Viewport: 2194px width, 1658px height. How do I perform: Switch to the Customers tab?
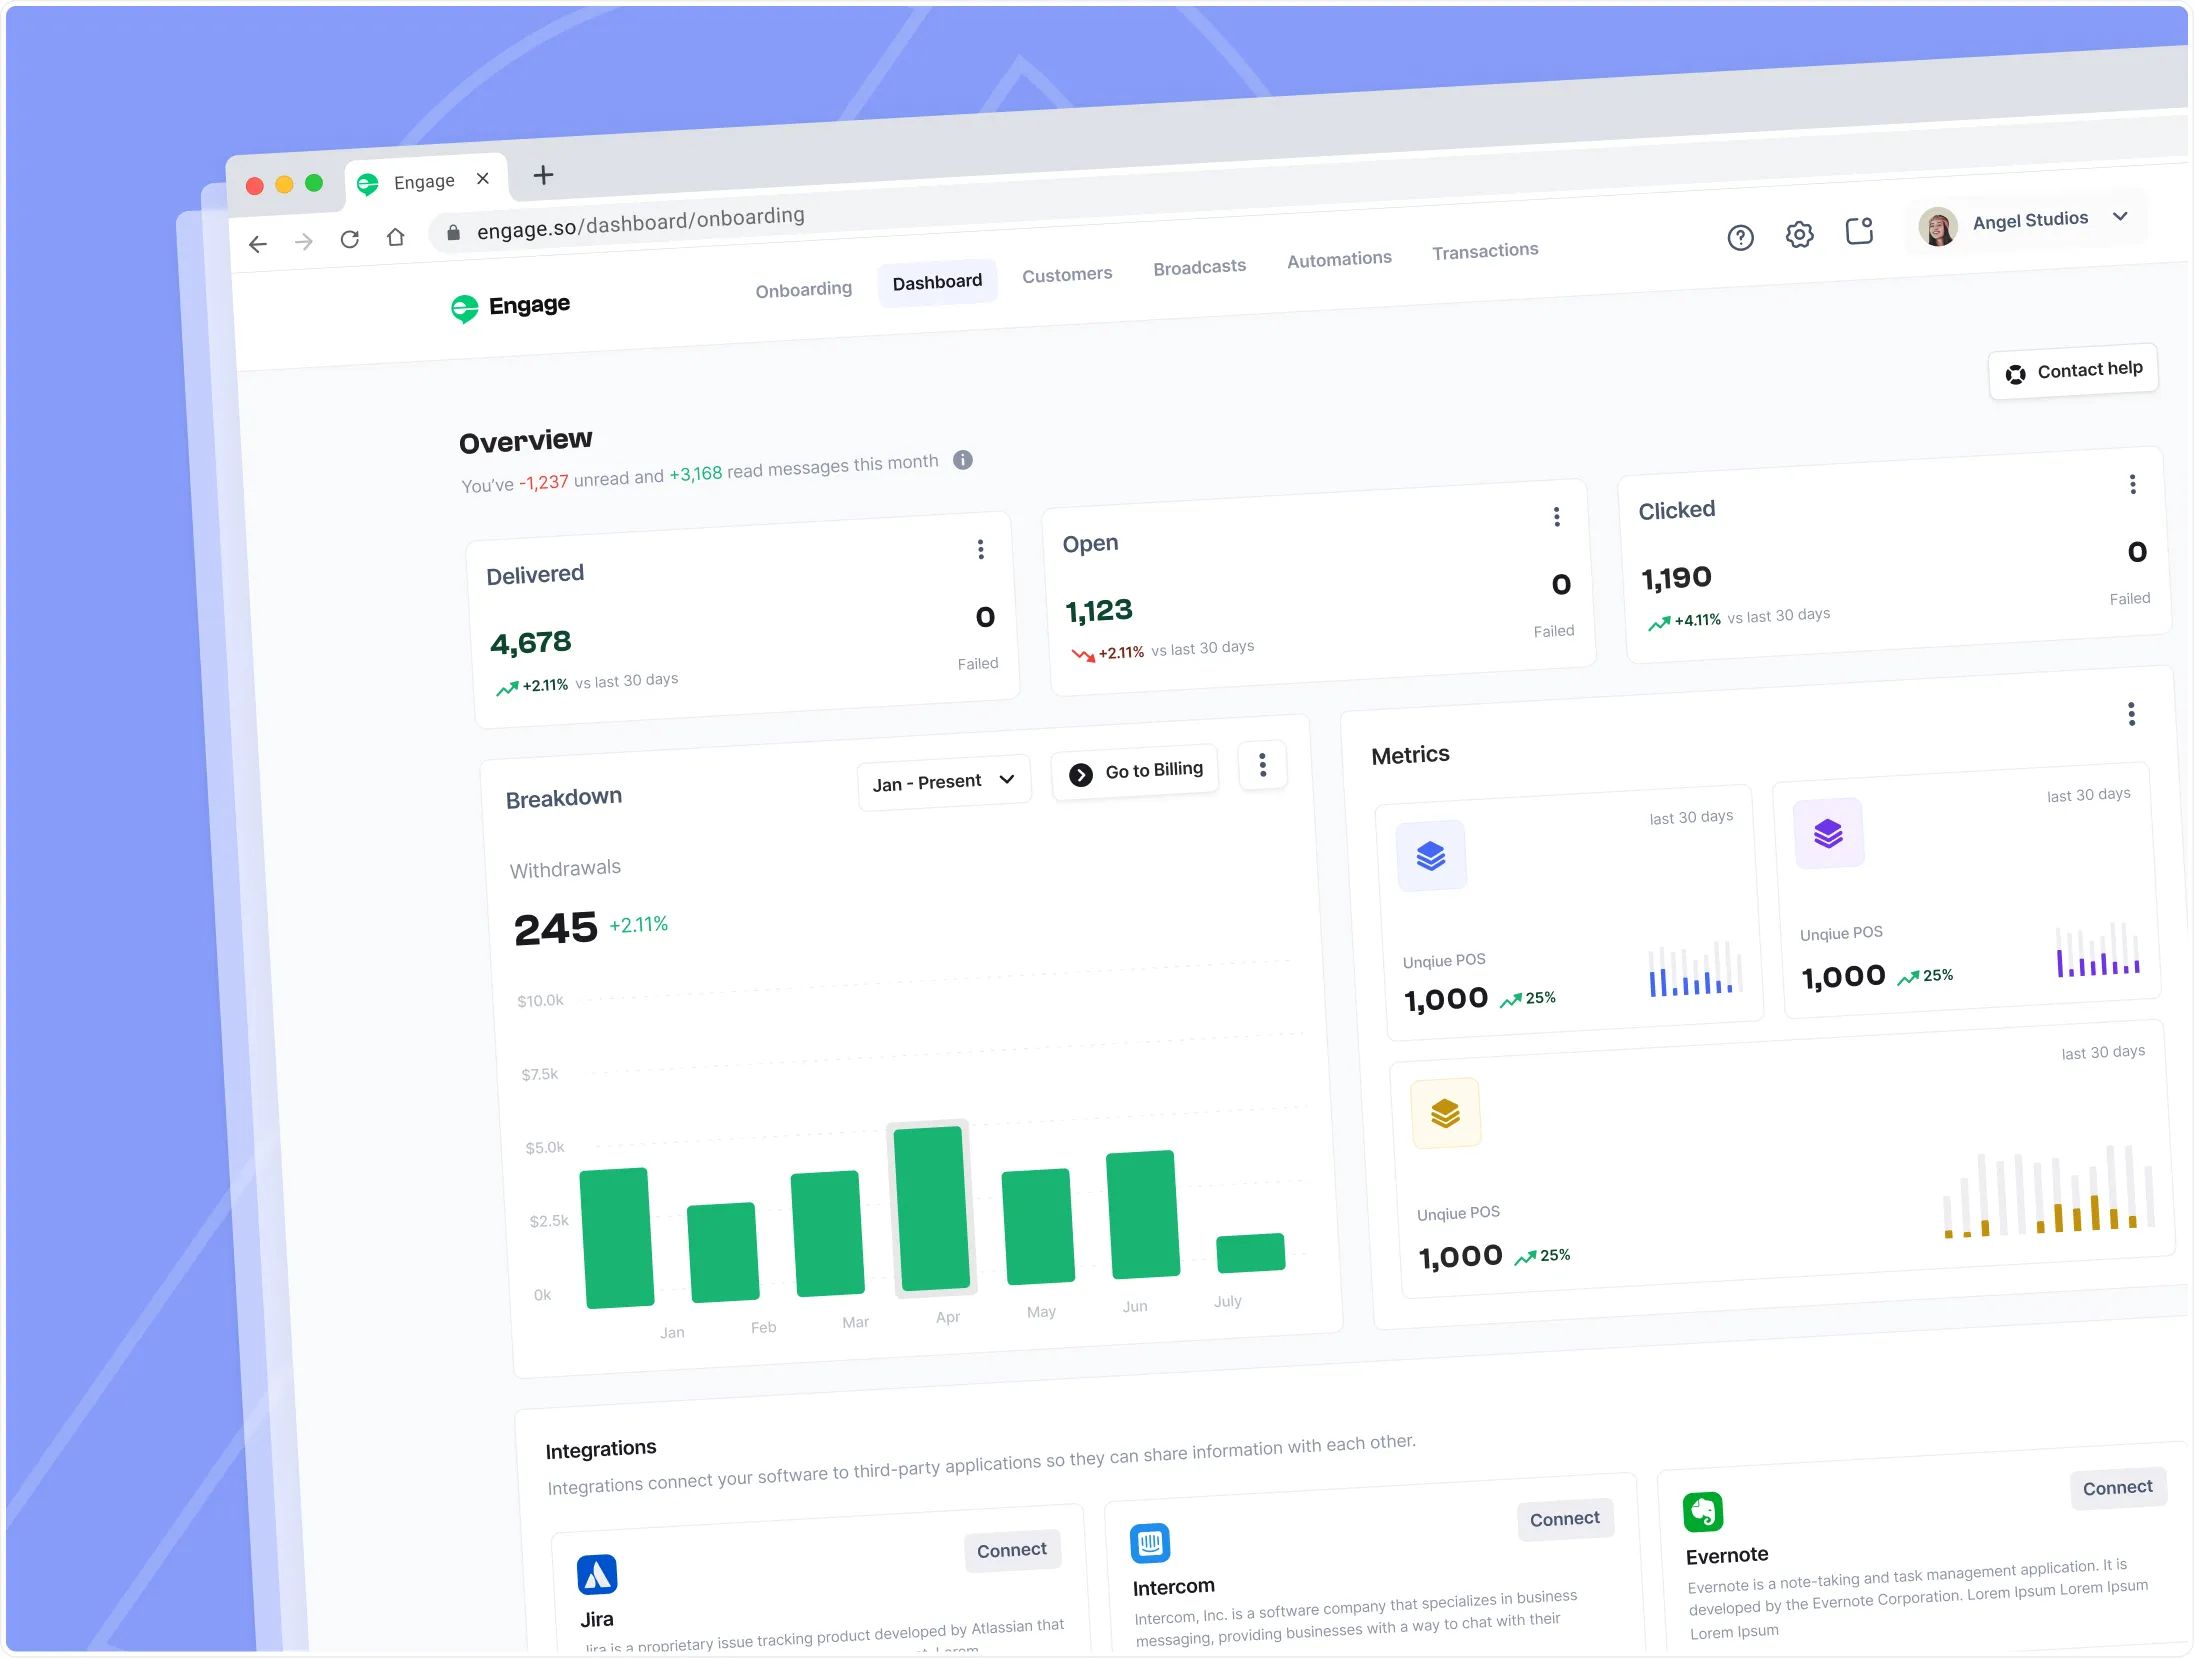pos(1066,275)
